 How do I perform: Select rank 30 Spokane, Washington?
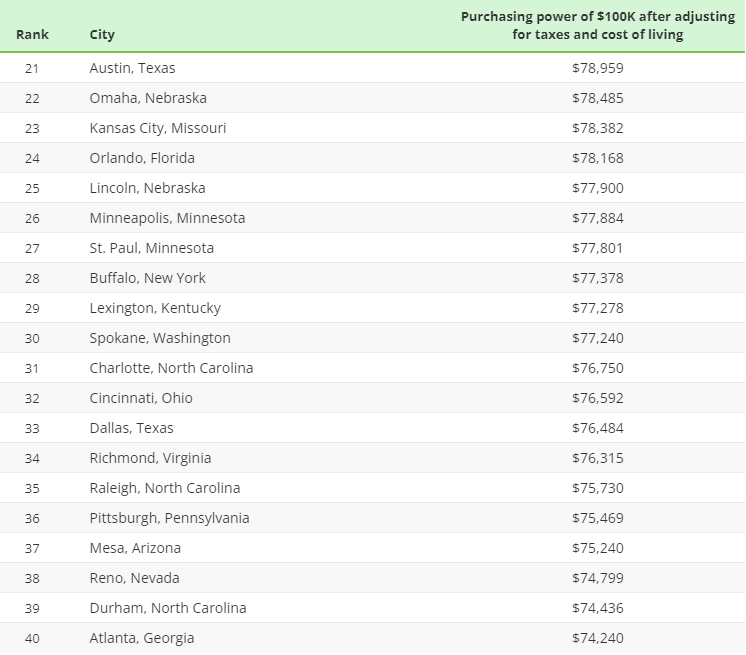coord(373,338)
